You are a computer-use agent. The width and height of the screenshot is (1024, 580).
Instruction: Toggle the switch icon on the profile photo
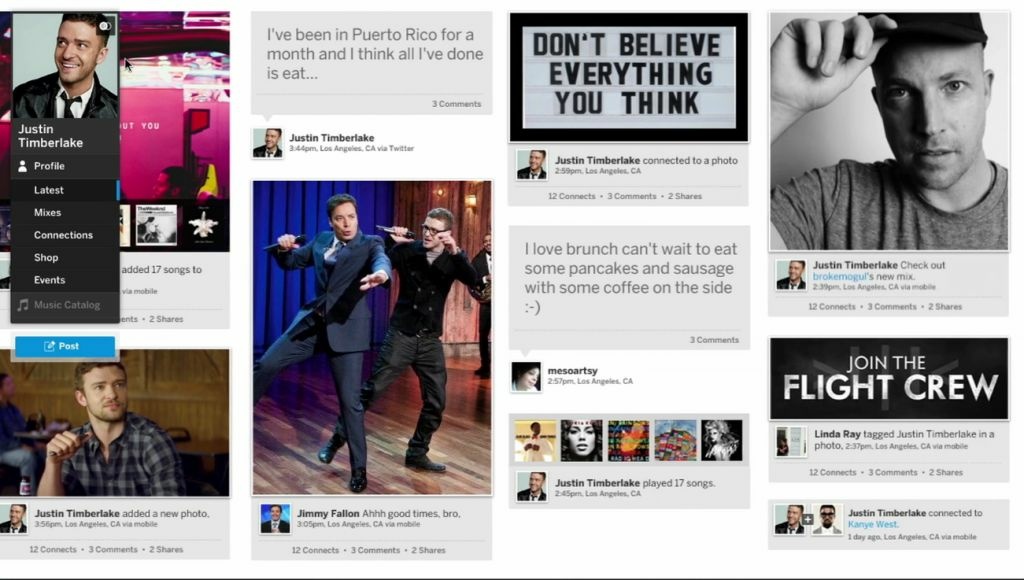tap(105, 26)
